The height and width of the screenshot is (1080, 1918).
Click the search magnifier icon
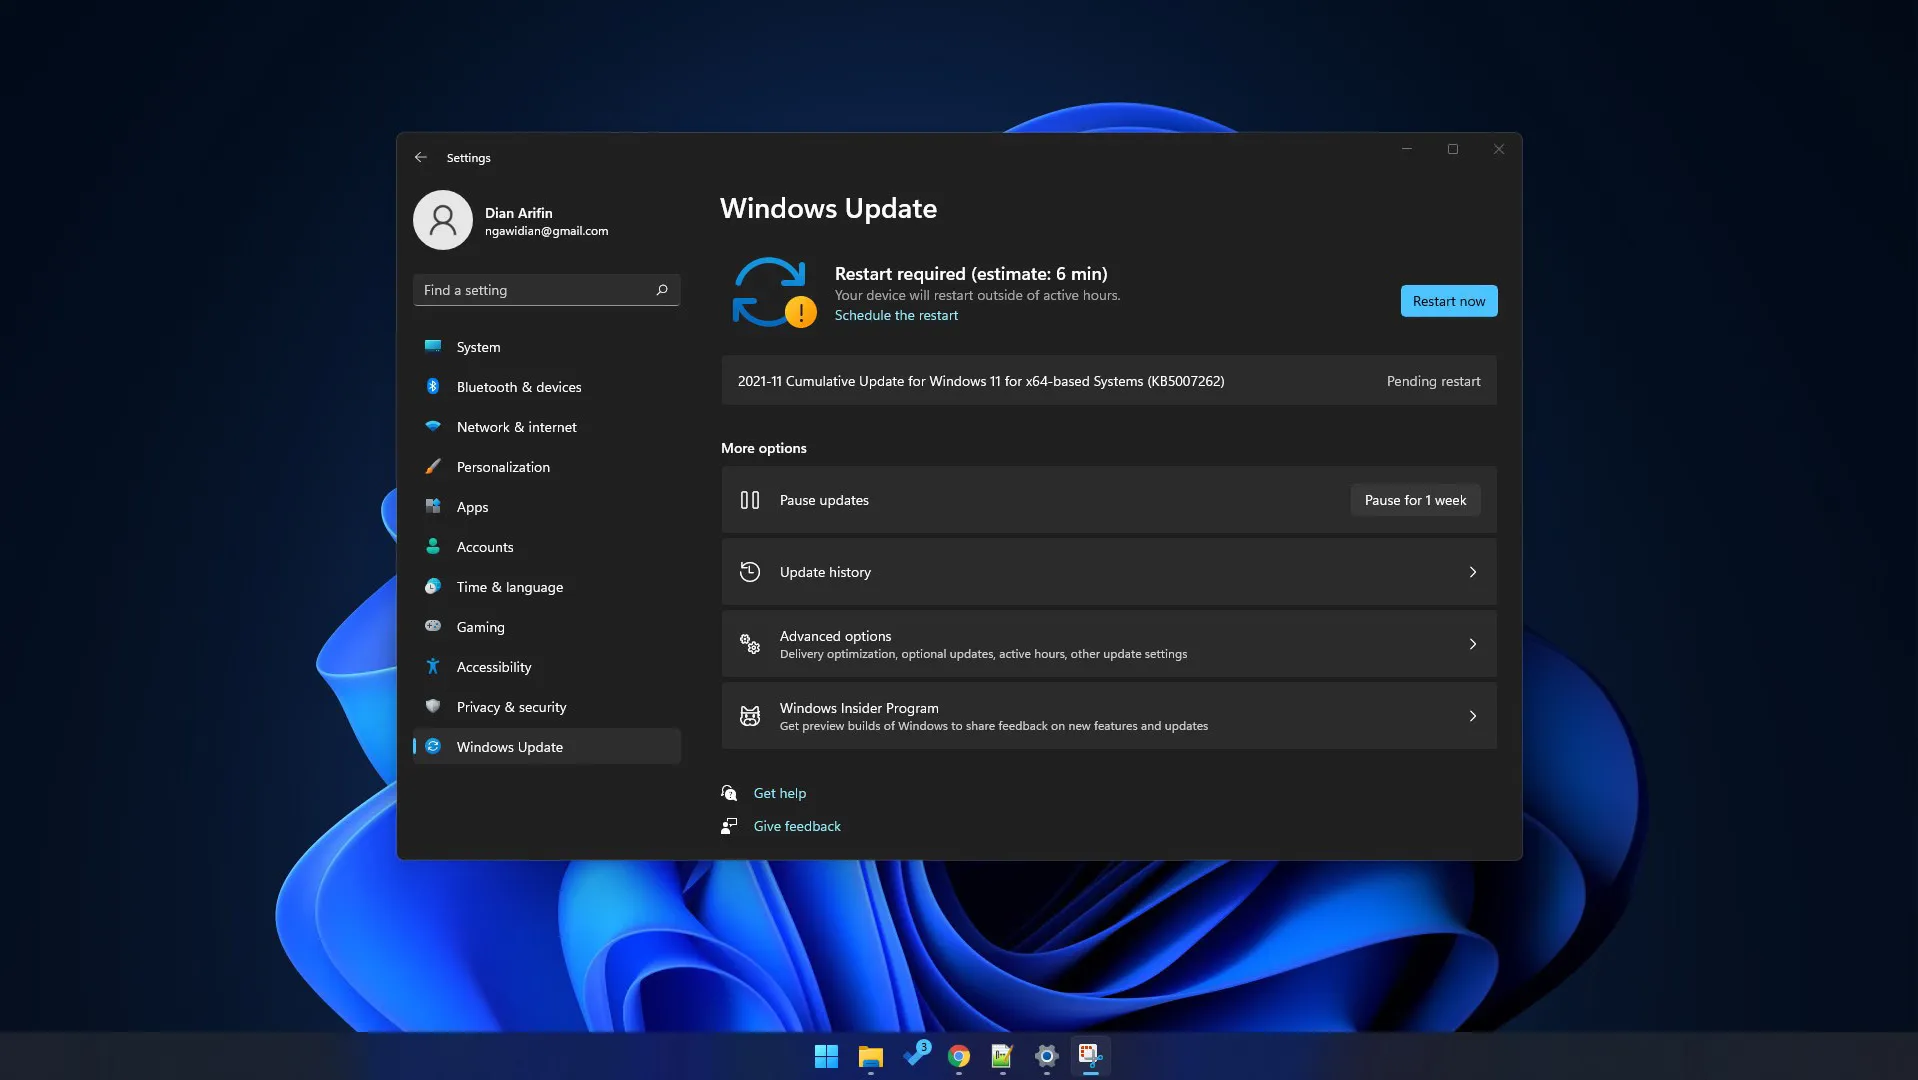[x=661, y=290]
